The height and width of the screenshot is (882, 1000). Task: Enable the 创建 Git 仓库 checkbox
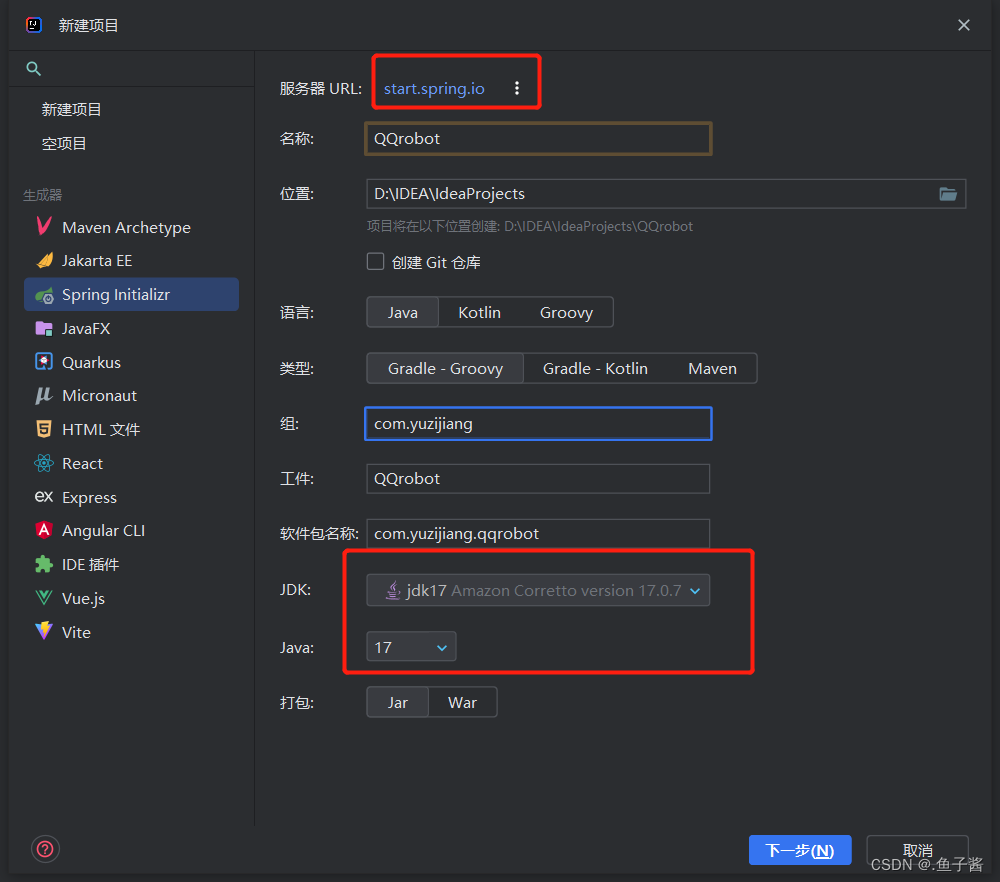click(375, 261)
